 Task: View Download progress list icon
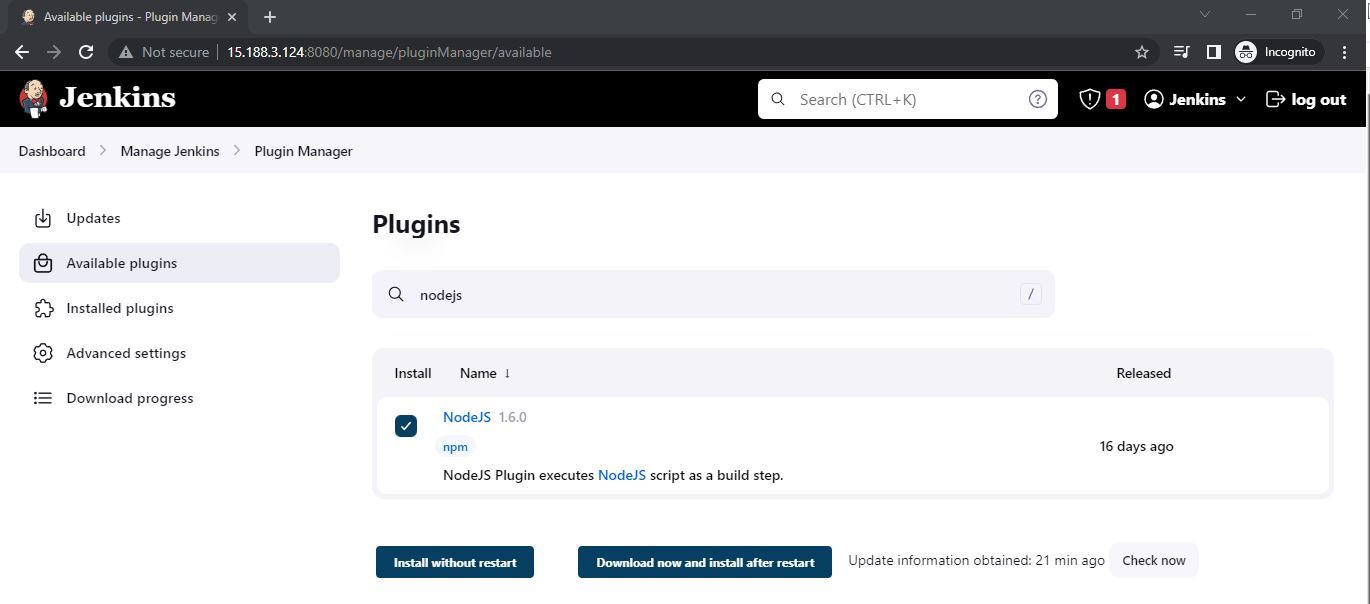pyautogui.click(x=42, y=397)
